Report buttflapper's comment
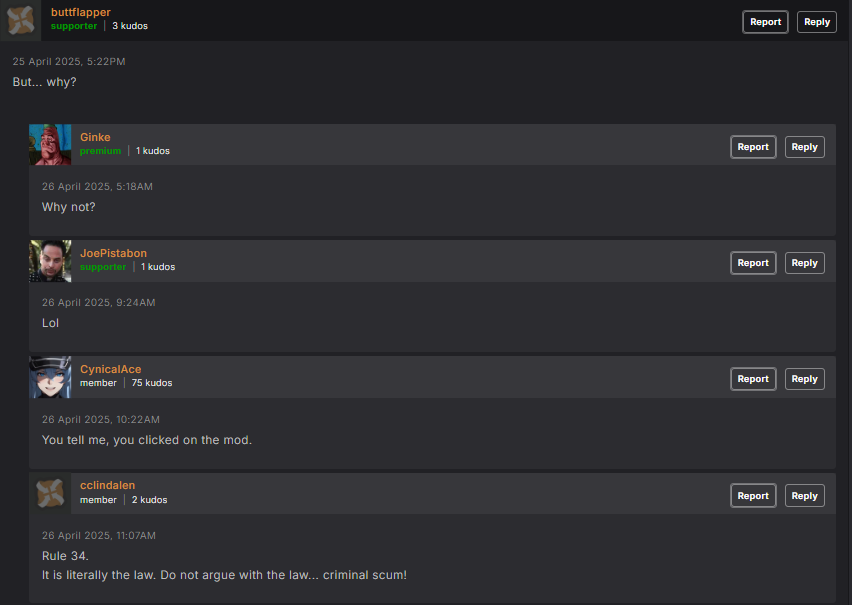Viewport: 852px width, 605px height. click(x=765, y=22)
